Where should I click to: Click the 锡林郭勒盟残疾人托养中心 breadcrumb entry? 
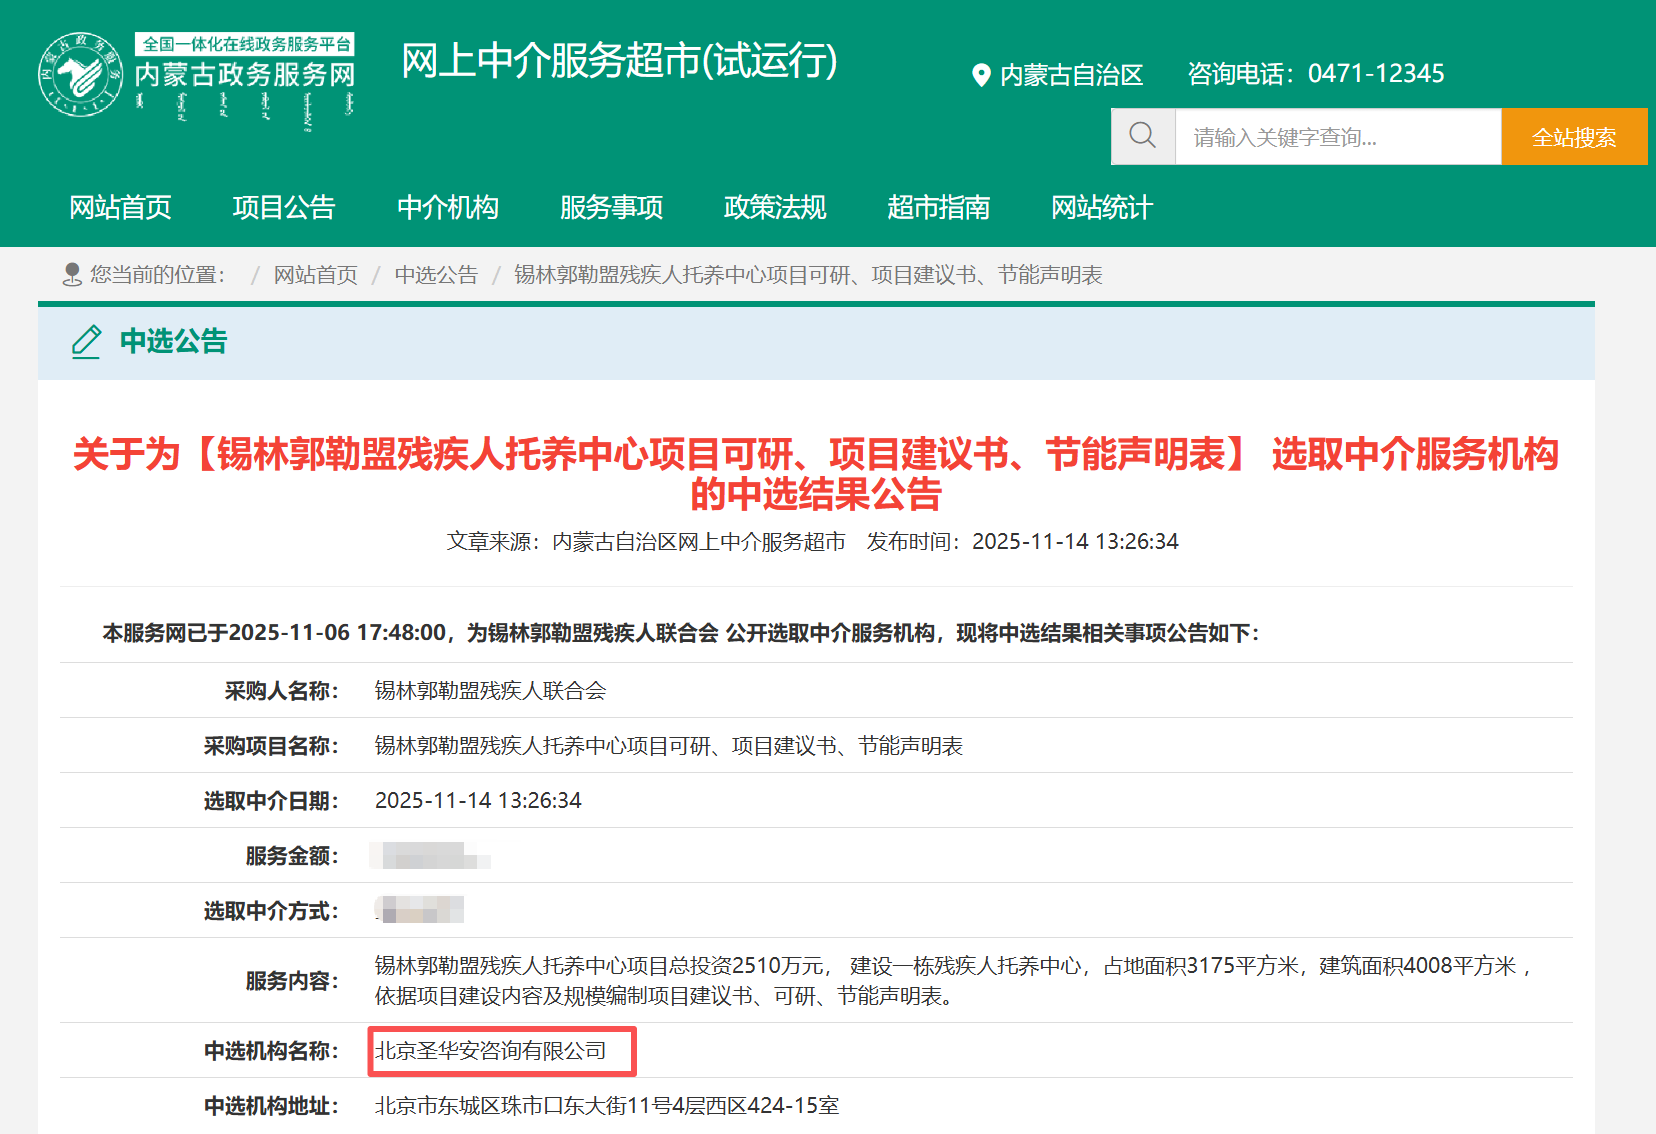point(808,274)
